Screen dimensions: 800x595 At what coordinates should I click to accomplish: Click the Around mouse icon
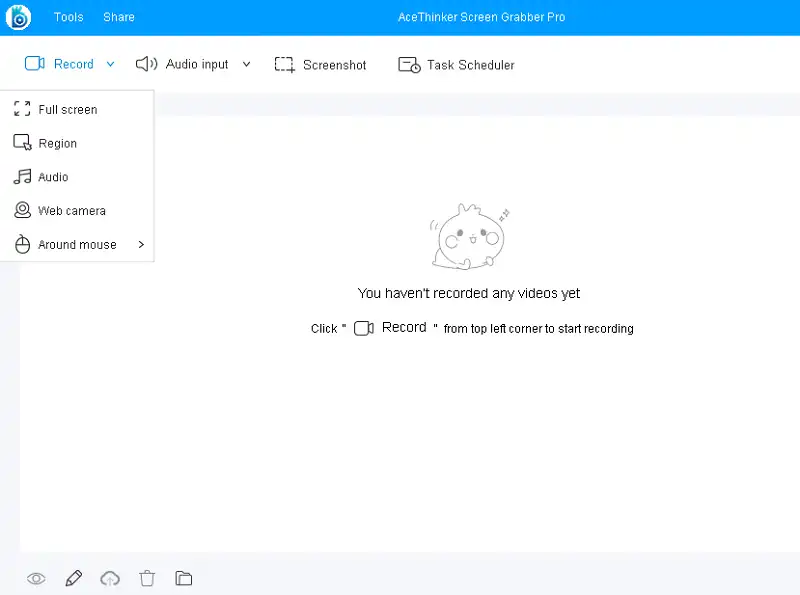22,245
